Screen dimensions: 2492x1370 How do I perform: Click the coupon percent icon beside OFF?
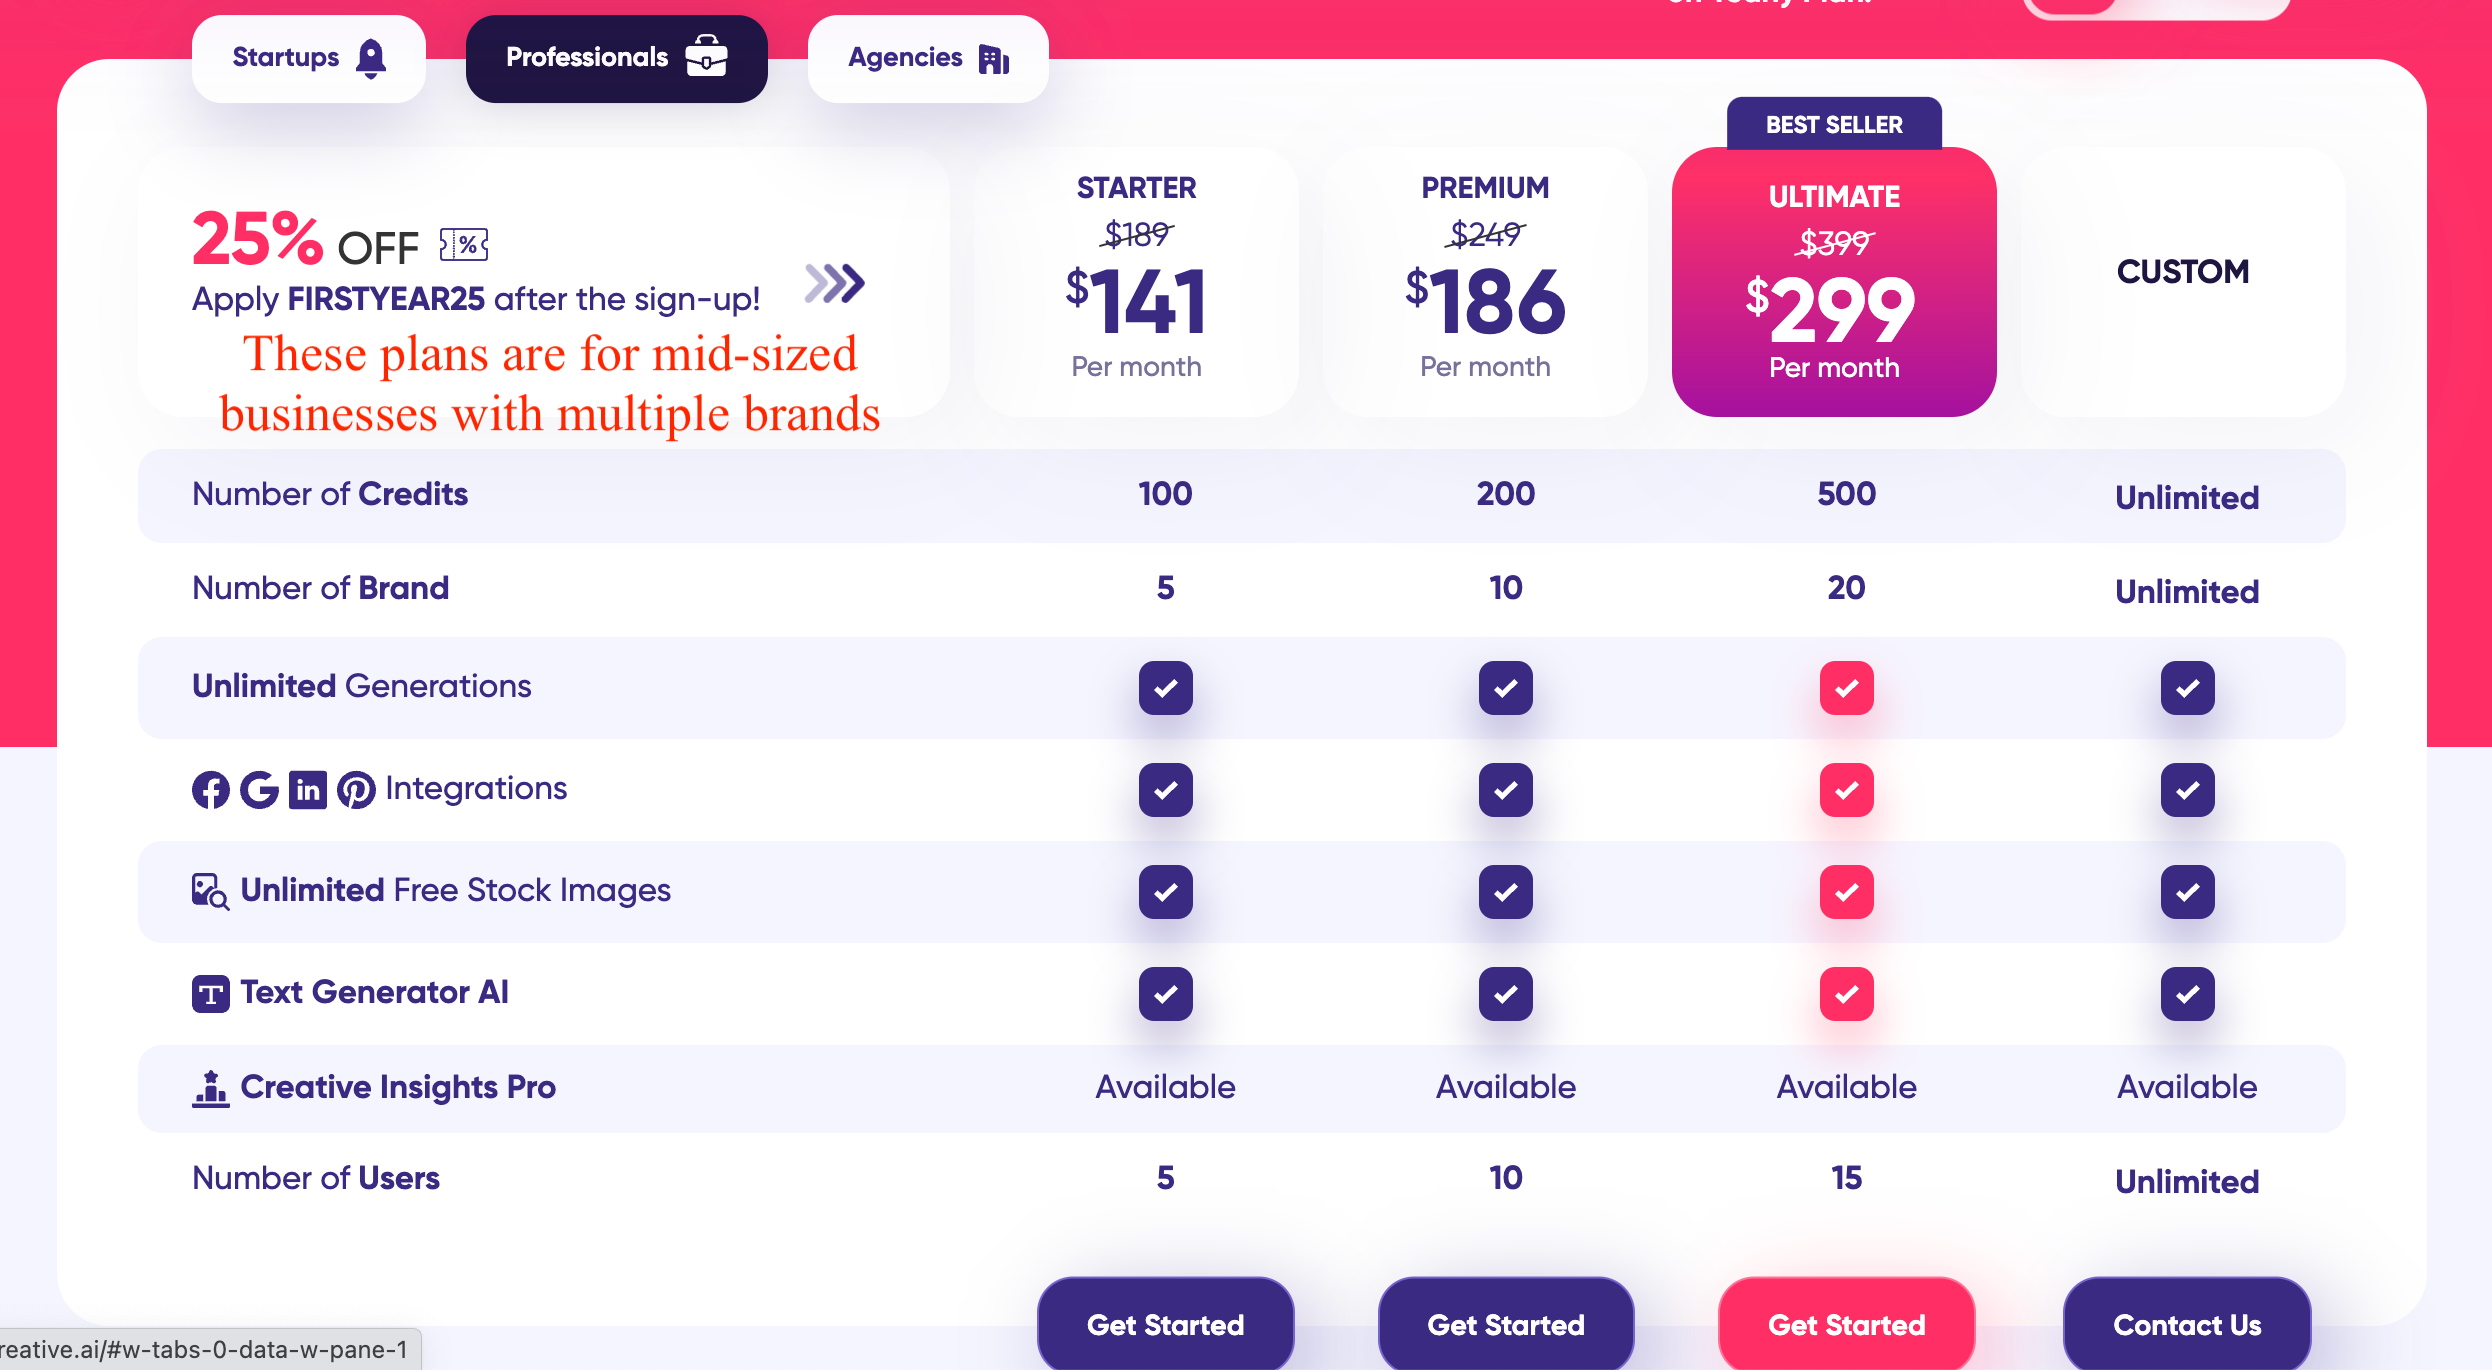click(x=464, y=245)
